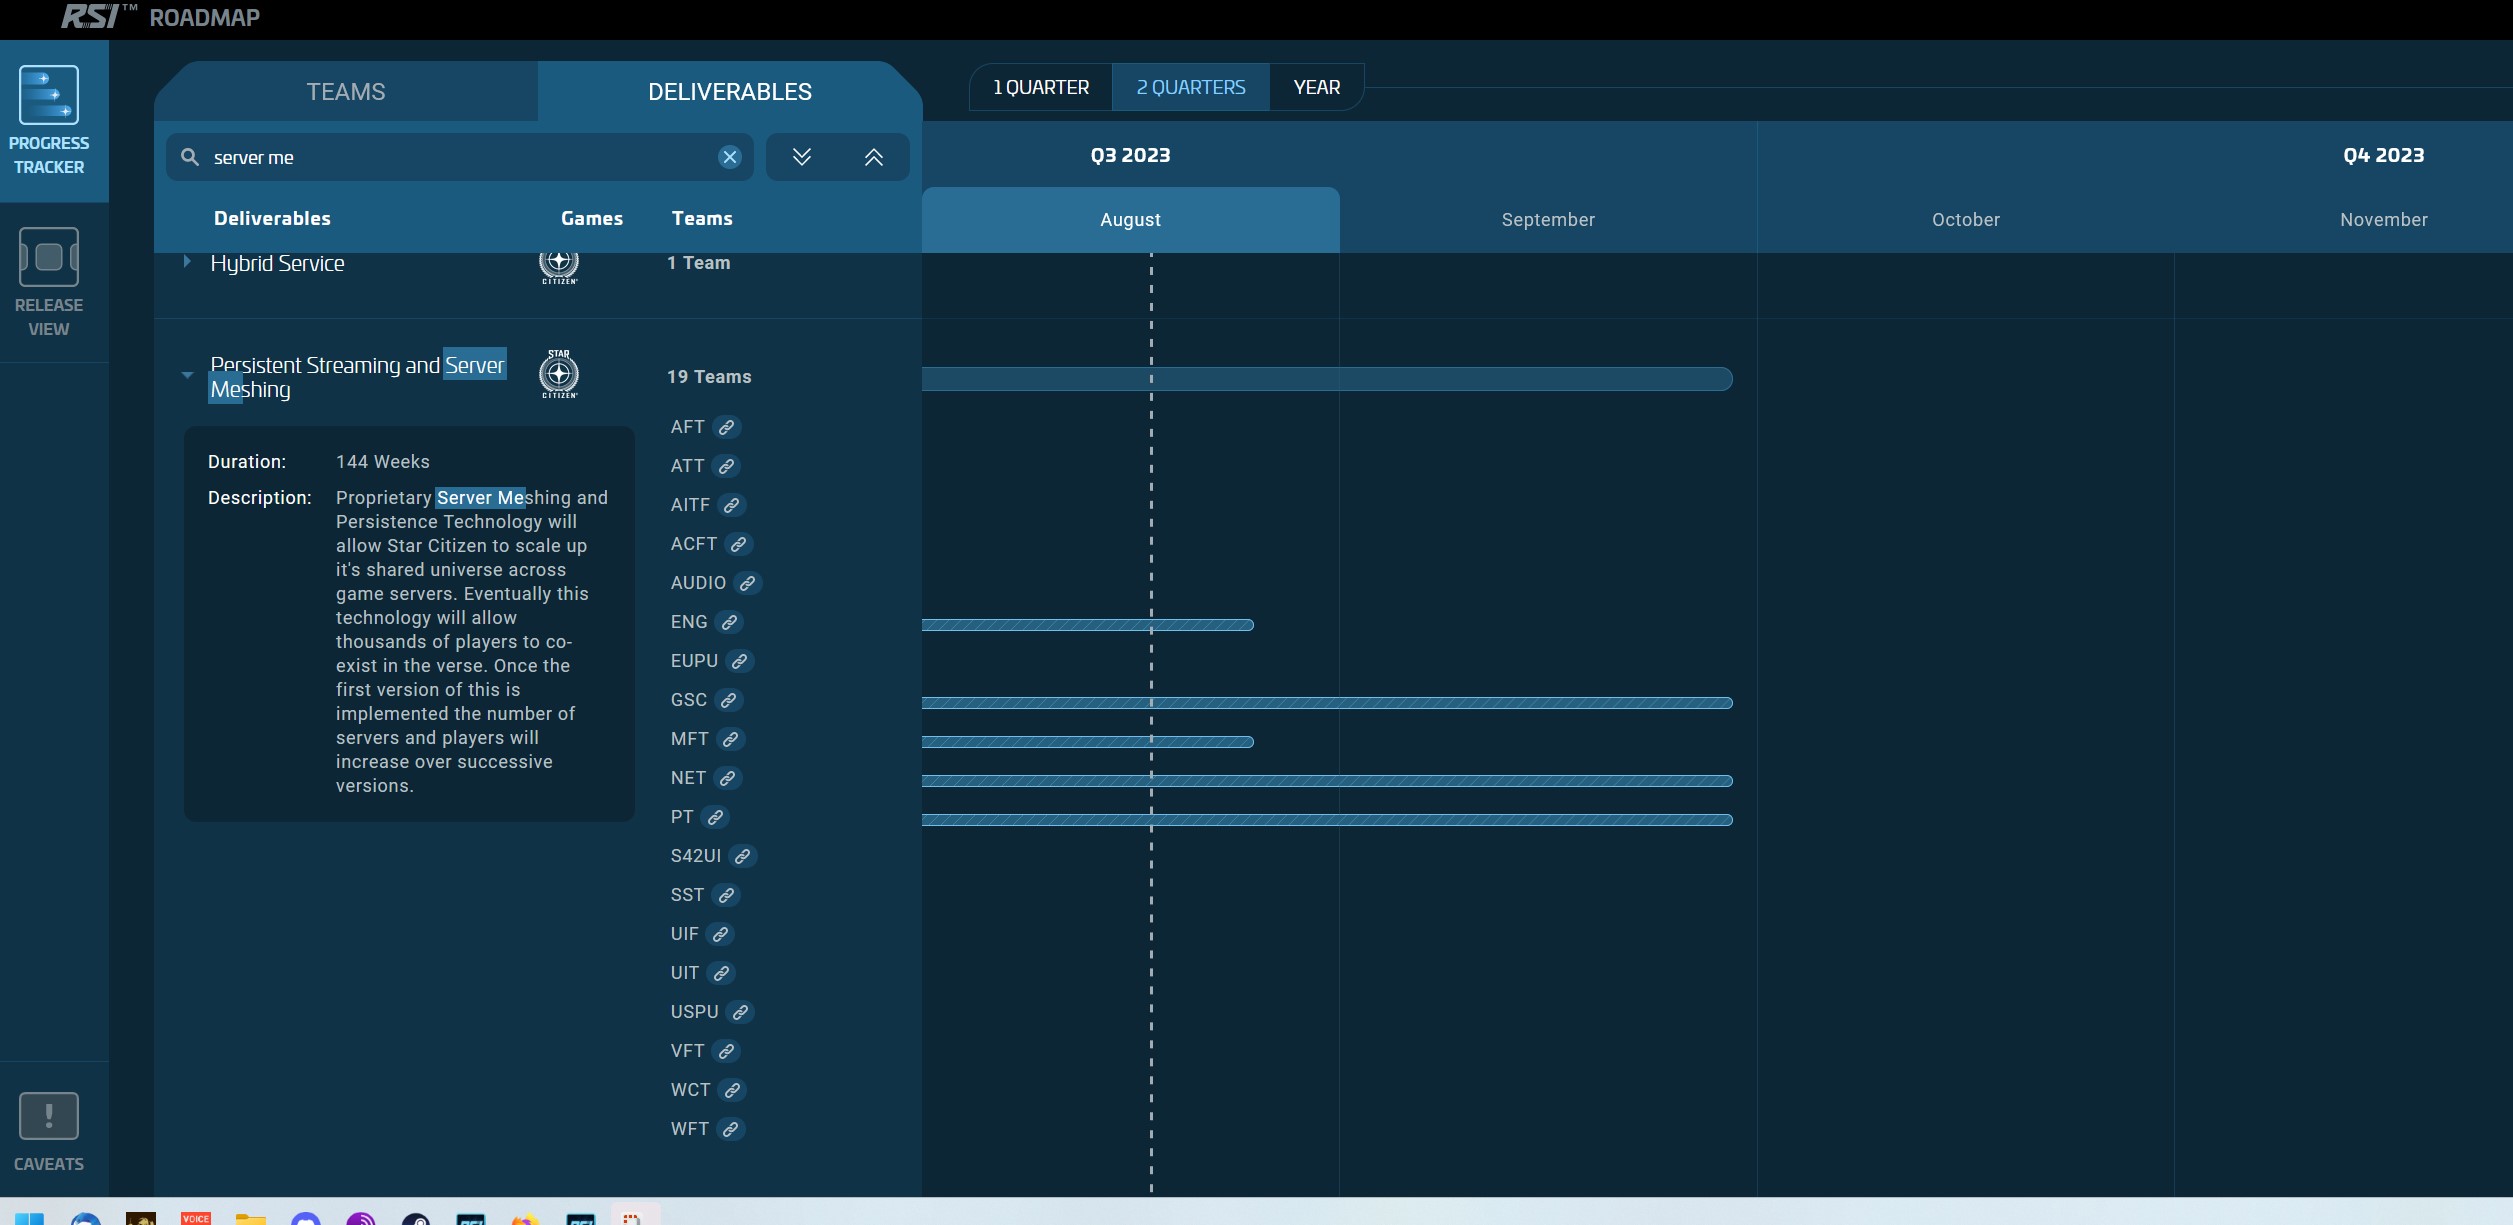Click into the deliverables search field
This screenshot has height=1225, width=2513.
(450, 157)
